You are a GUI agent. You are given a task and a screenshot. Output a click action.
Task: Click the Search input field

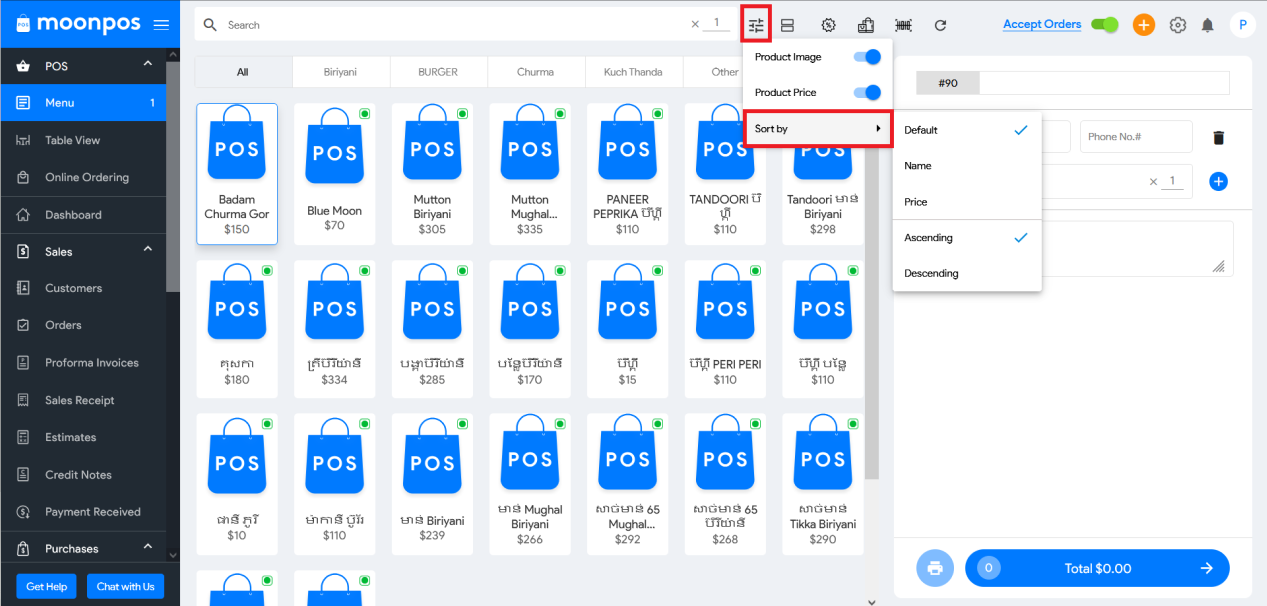450,25
